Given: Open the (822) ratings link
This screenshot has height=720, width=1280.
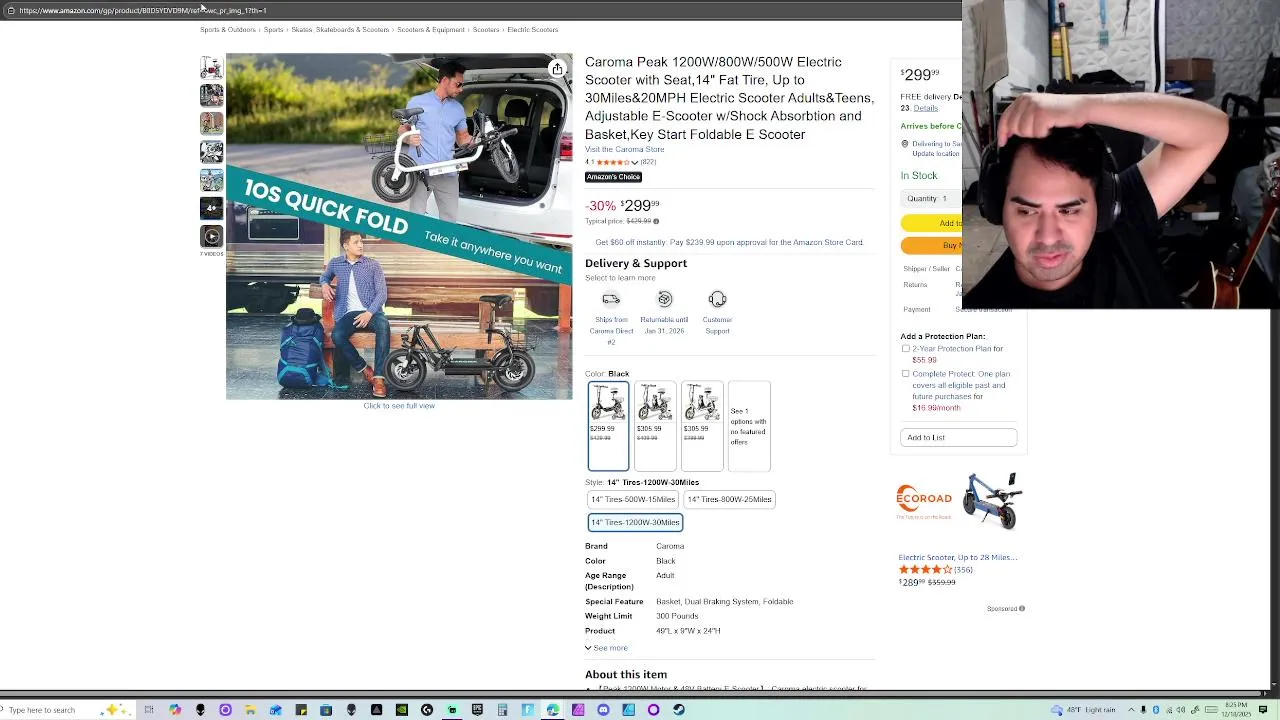Looking at the screenshot, I should click(x=648, y=162).
